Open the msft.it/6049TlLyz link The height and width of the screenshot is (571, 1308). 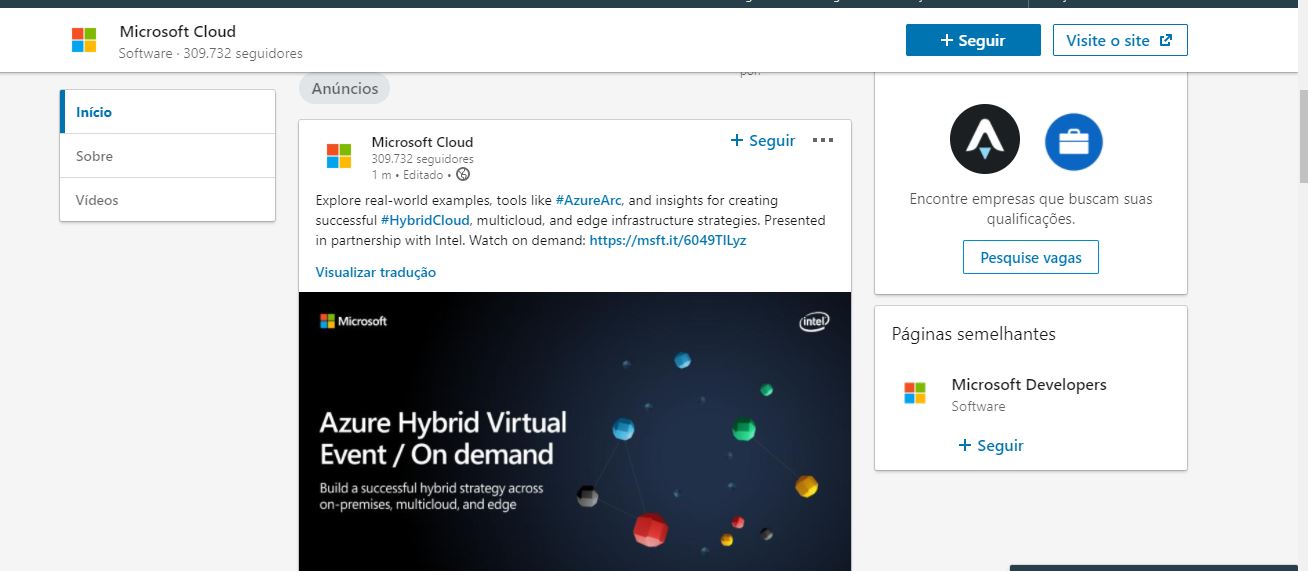point(668,240)
